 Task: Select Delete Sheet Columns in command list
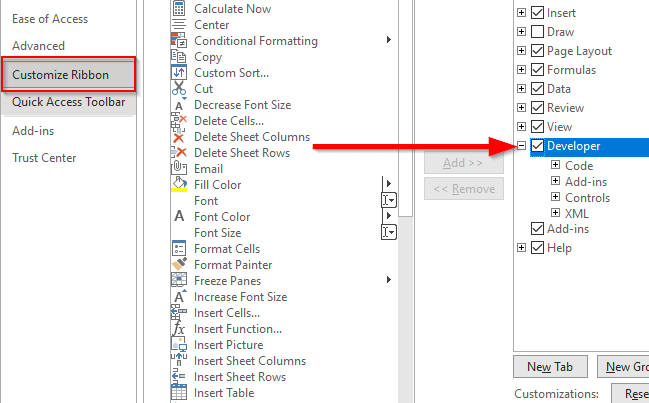[x=252, y=137]
